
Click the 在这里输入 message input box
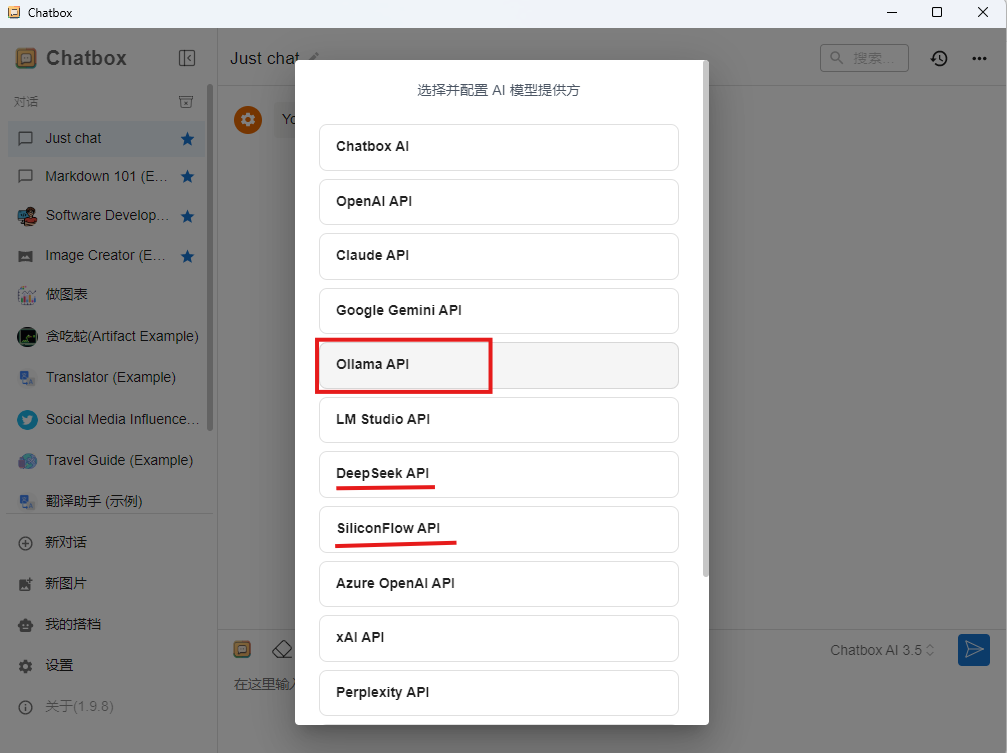click(264, 684)
